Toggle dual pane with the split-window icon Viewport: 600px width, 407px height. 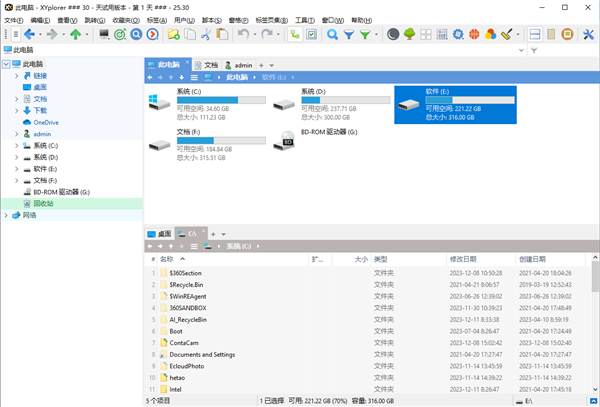535,34
